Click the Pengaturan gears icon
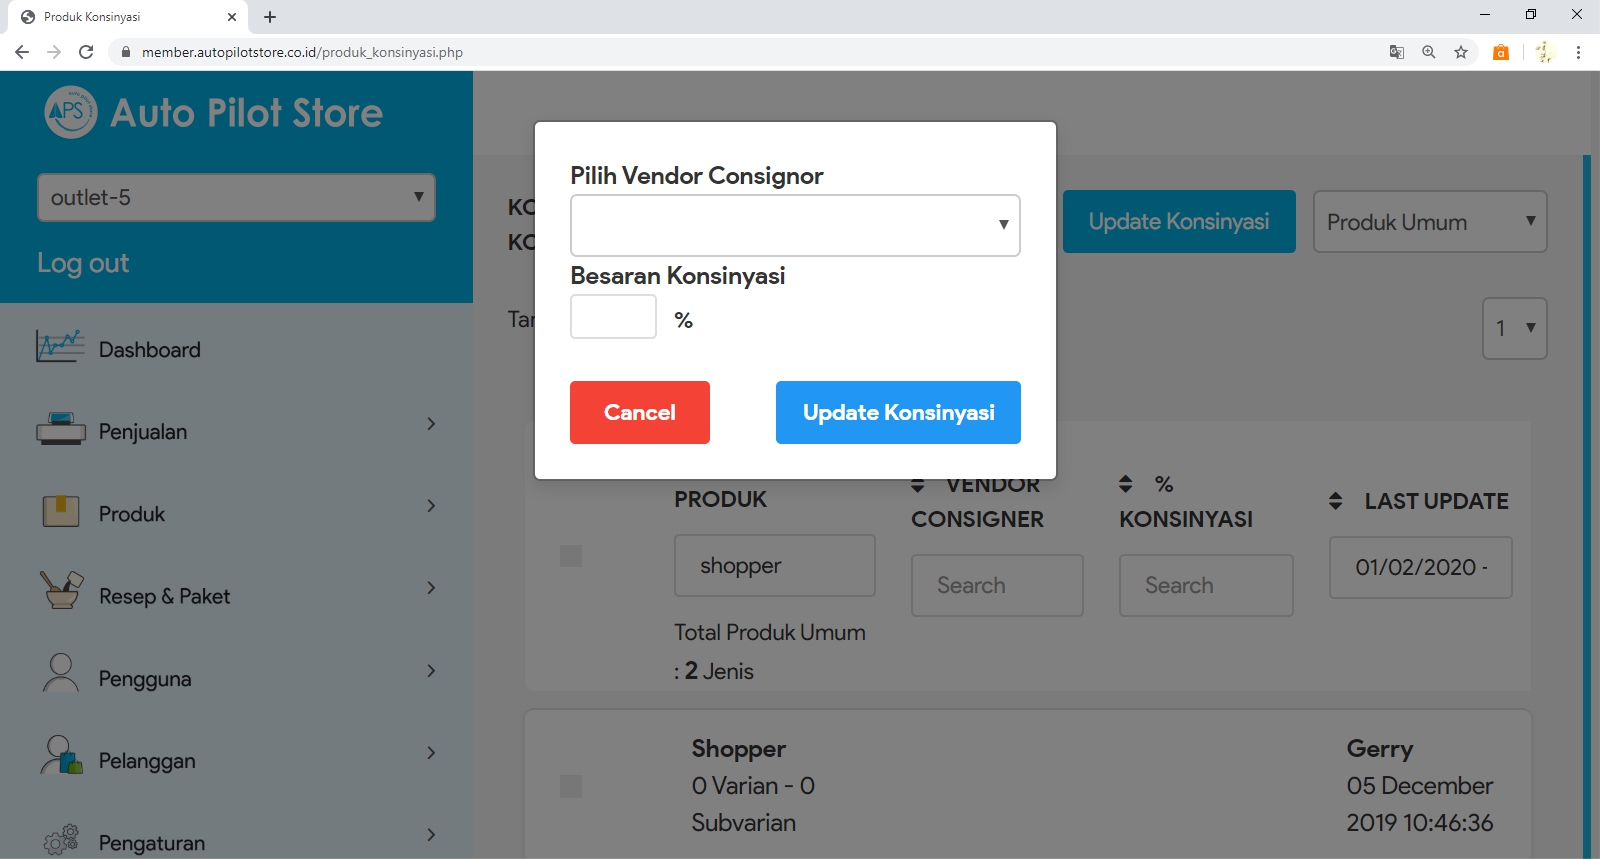 [60, 839]
